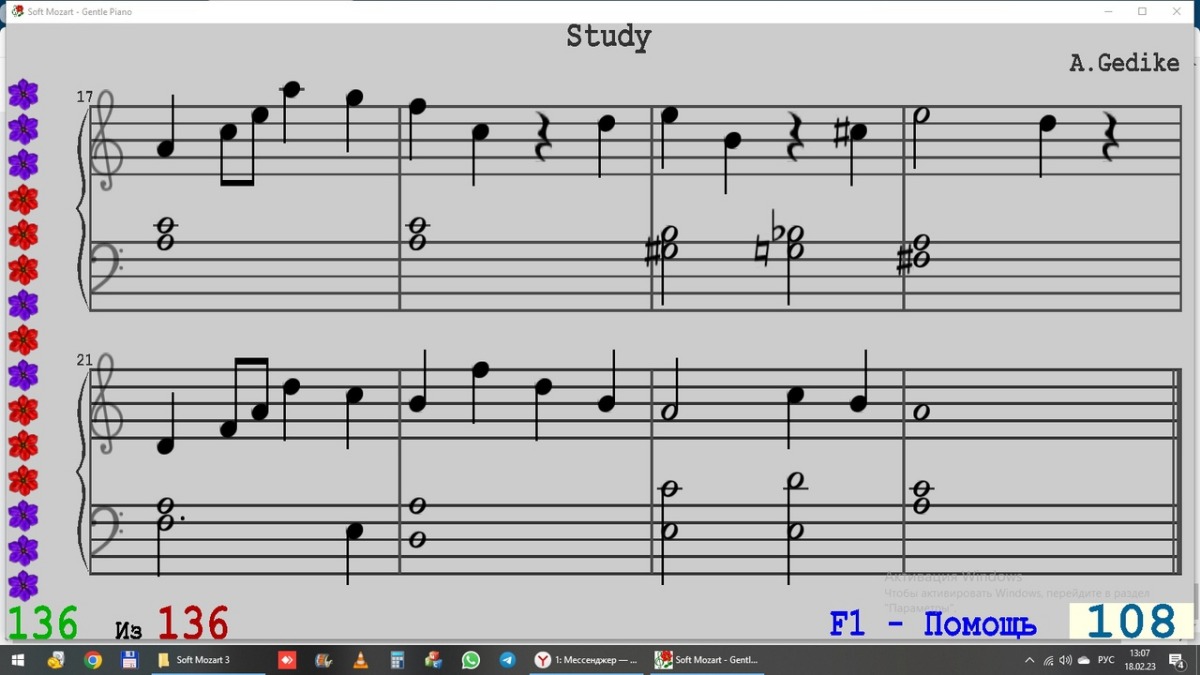Minimize the Gentle Piano window

coord(1109,11)
